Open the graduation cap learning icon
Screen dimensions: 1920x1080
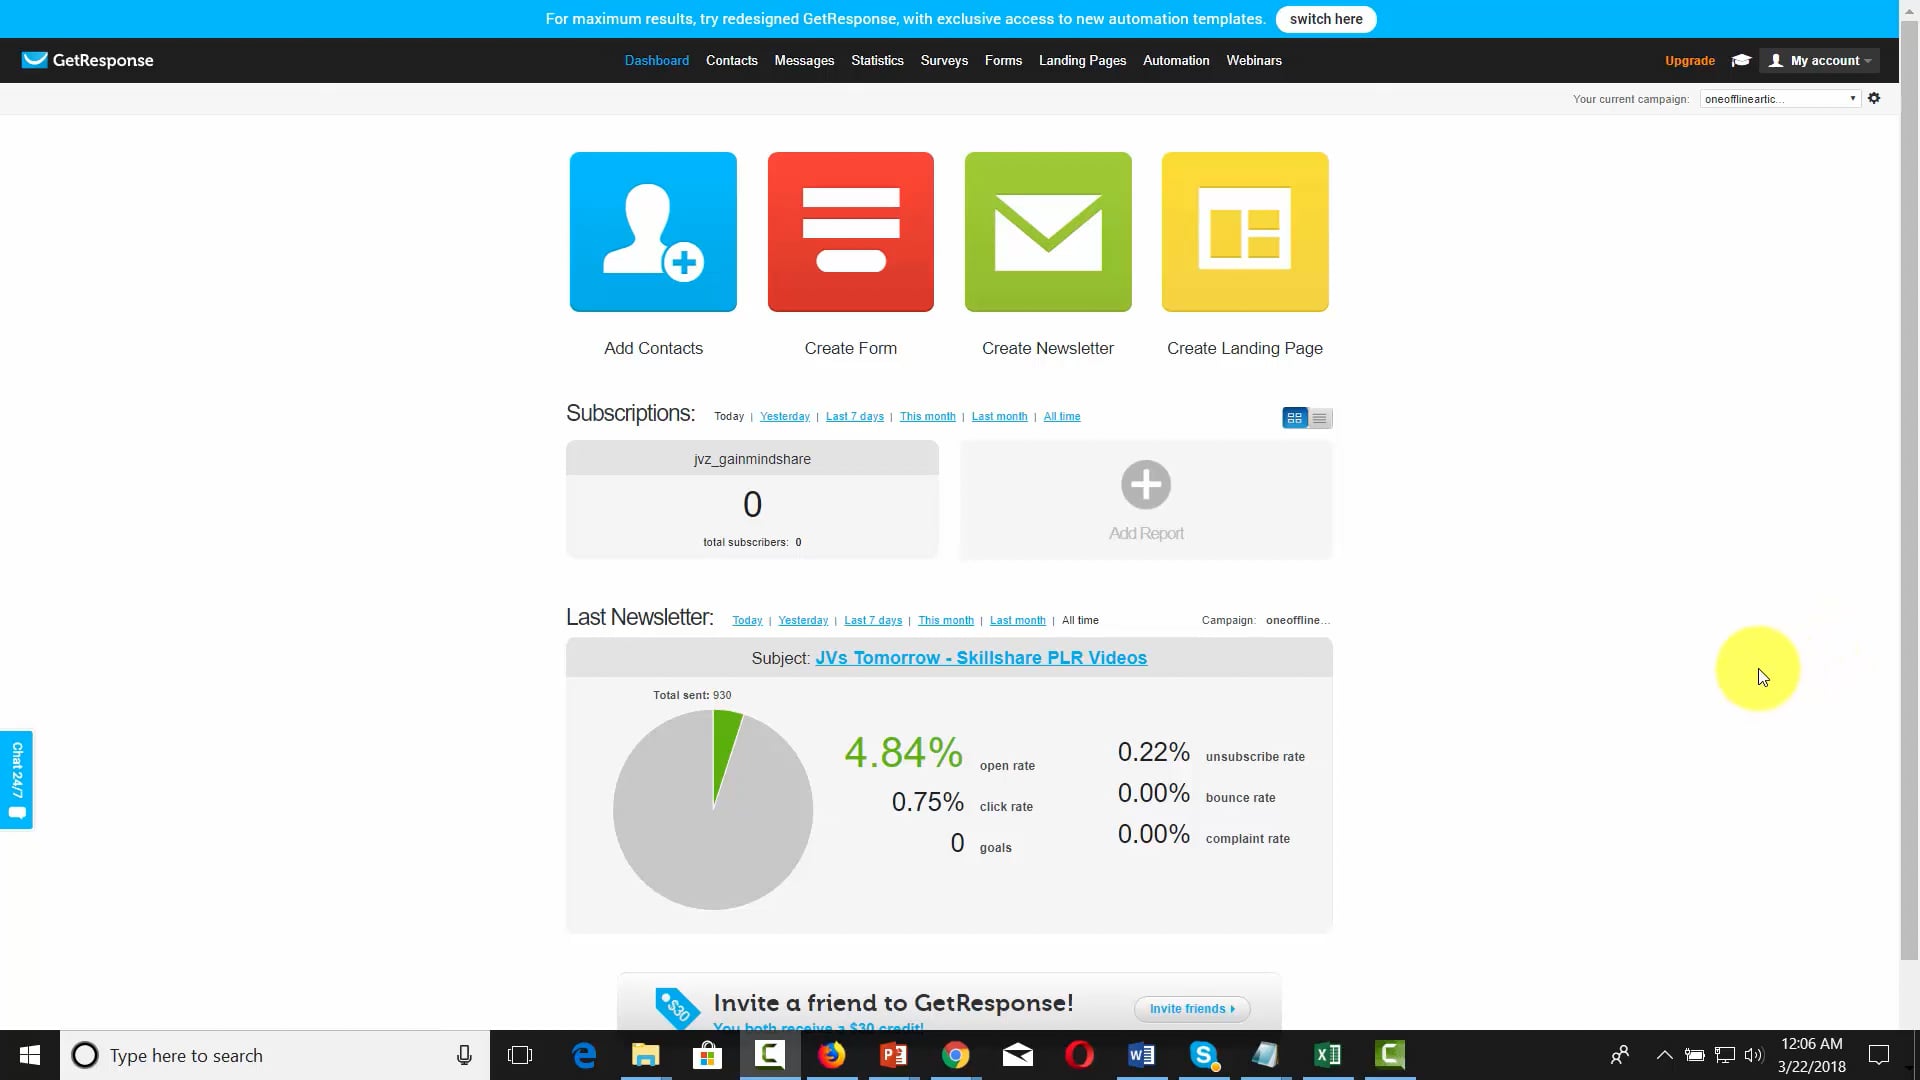pyautogui.click(x=1741, y=60)
